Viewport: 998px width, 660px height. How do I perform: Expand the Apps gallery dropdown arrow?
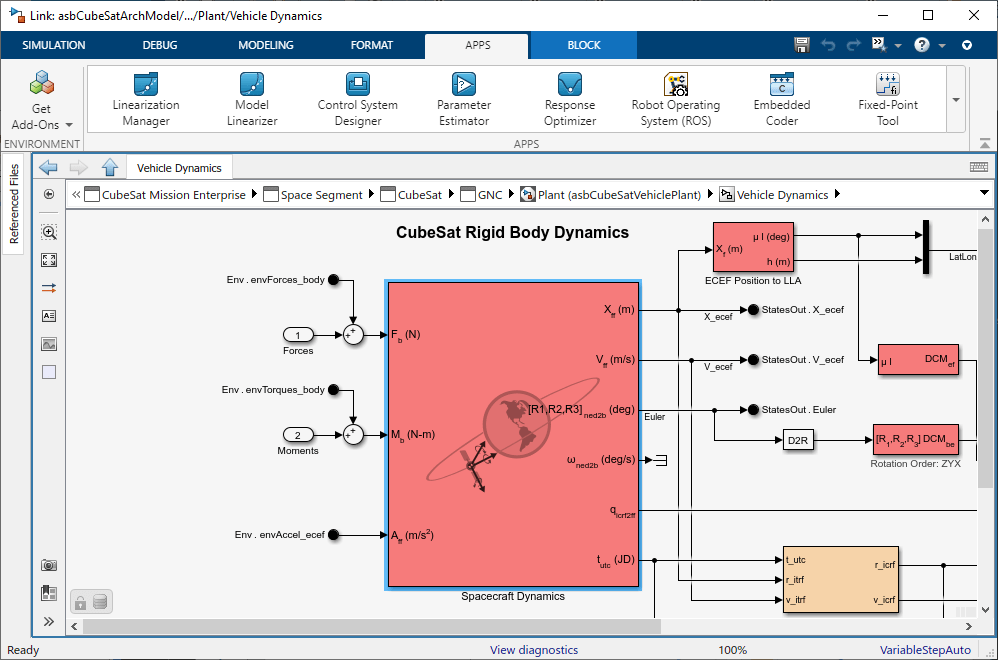pyautogui.click(x=956, y=100)
